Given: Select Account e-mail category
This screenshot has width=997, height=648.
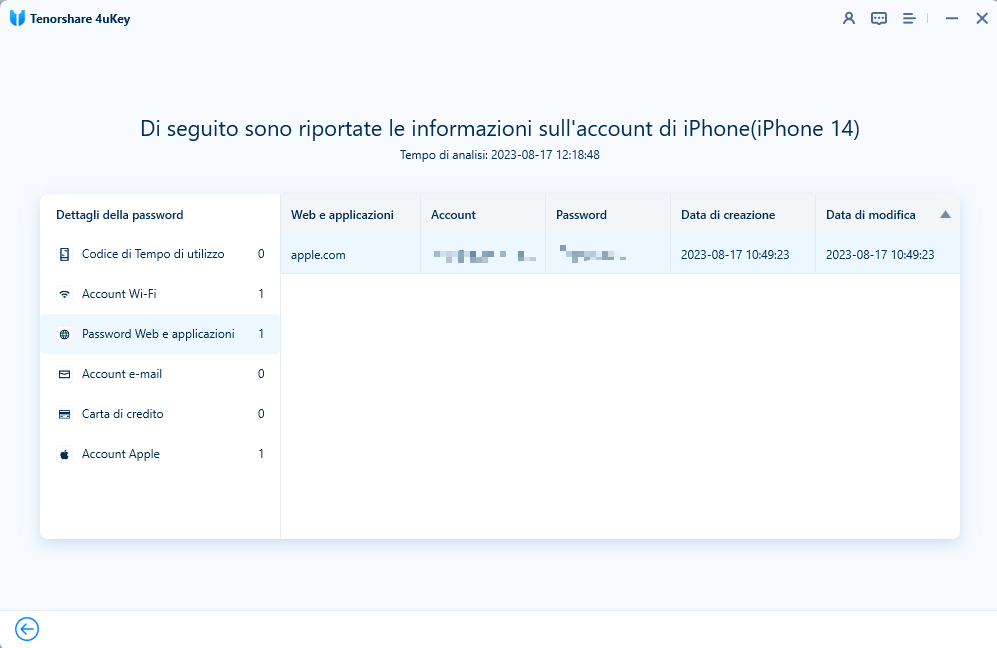Looking at the screenshot, I should (160, 374).
